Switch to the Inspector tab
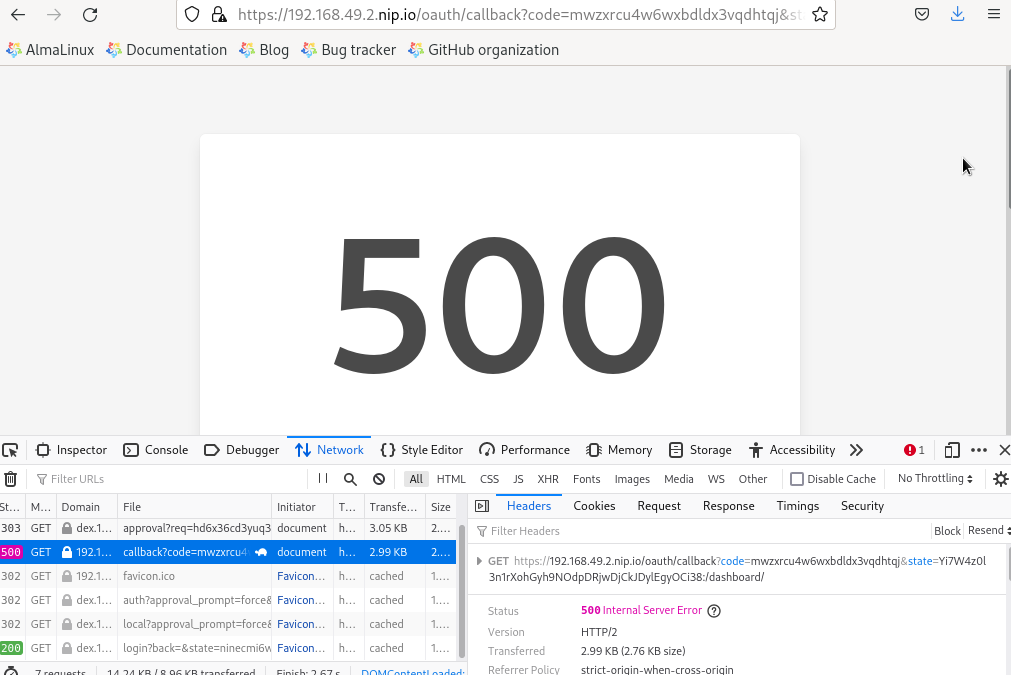Image resolution: width=1011 pixels, height=675 pixels. click(x=71, y=450)
